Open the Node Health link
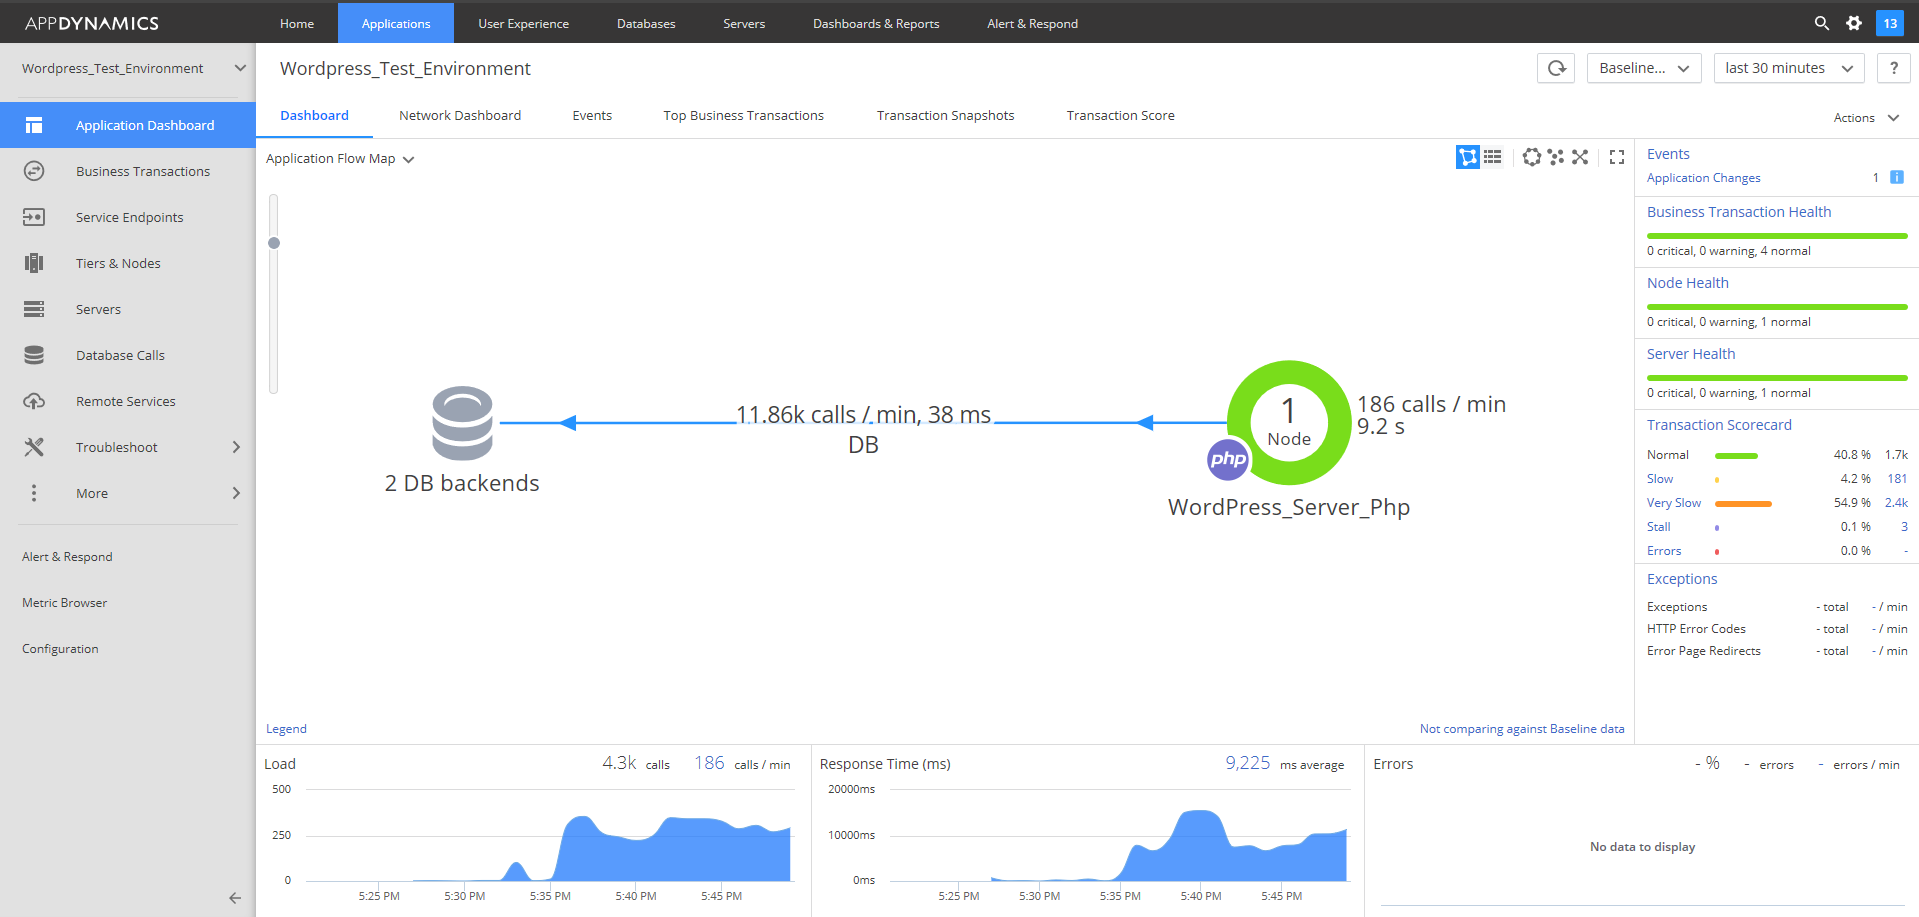 click(x=1687, y=283)
